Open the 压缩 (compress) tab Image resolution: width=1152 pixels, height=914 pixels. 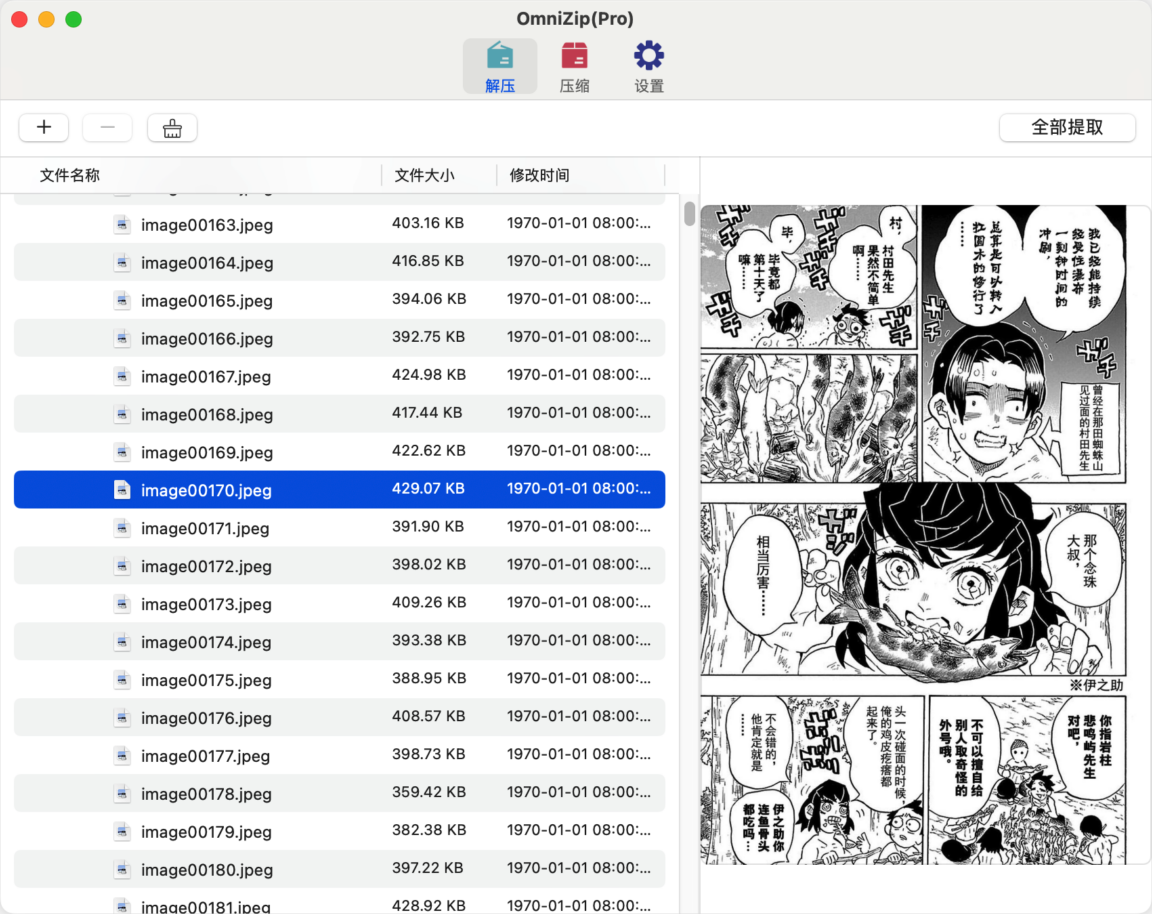(574, 67)
